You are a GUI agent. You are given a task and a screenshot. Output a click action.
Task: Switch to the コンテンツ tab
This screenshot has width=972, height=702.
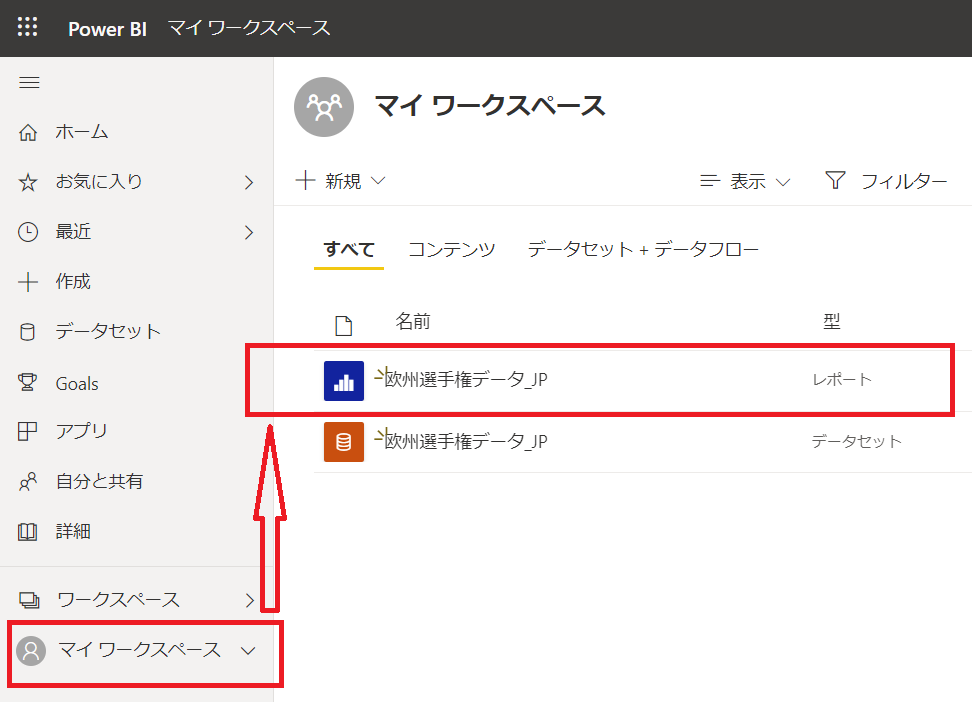point(451,250)
